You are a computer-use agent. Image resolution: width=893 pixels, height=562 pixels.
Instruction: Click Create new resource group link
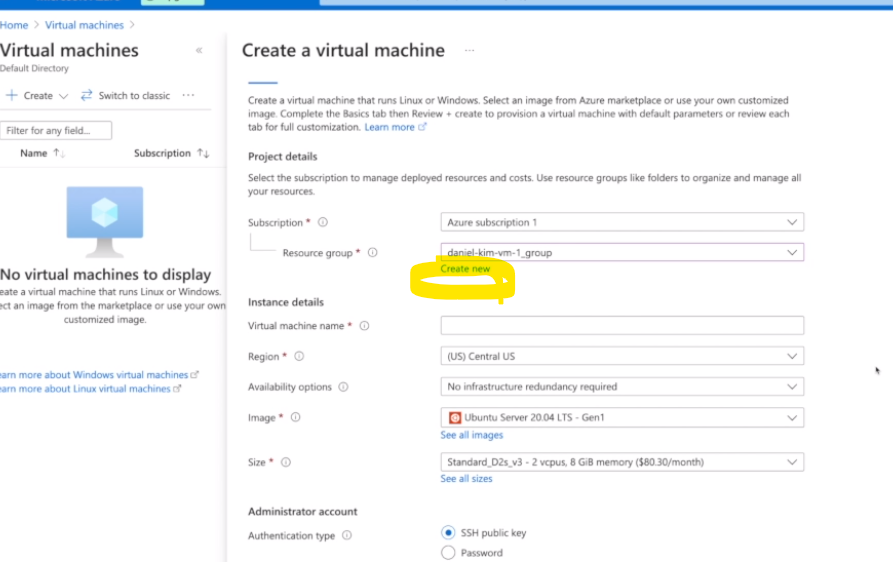click(465, 269)
